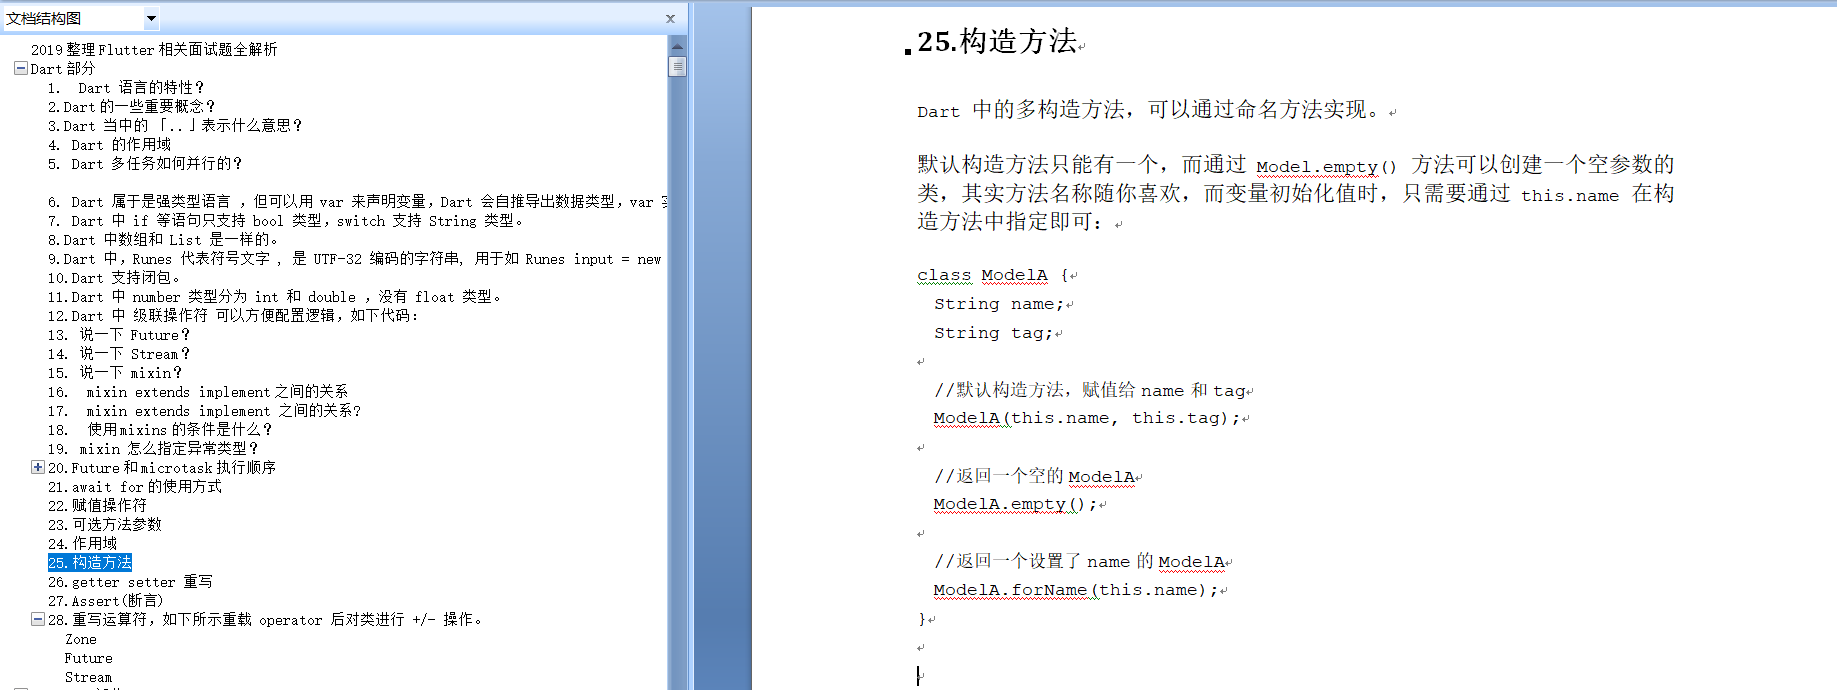Select 20.Future和microtask执行顺序 heading

[162, 467]
